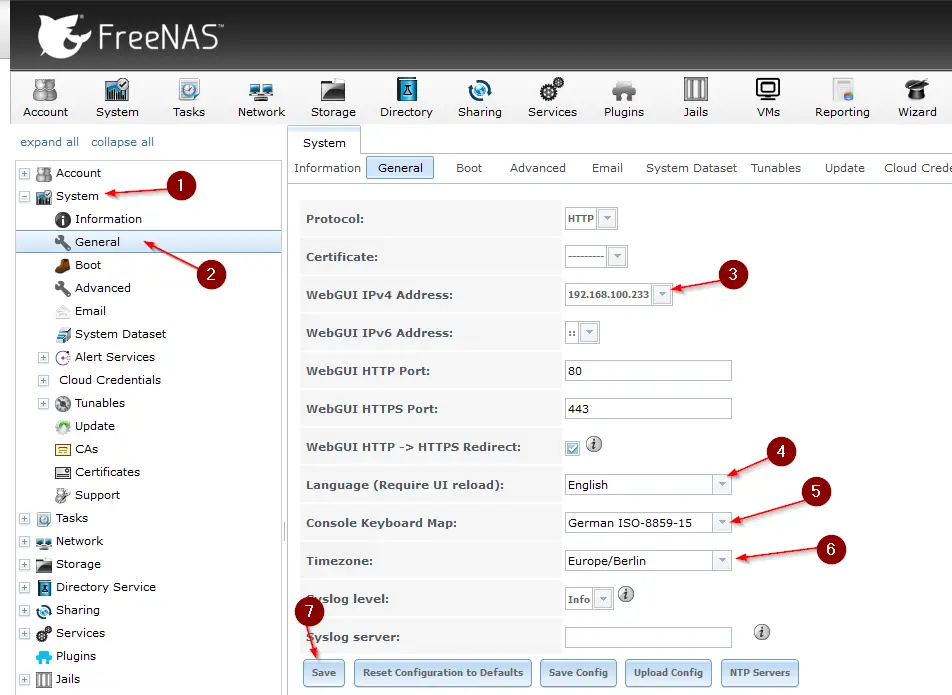952x695 pixels.
Task: Expand the Tunables tree node
Action: coord(43,404)
